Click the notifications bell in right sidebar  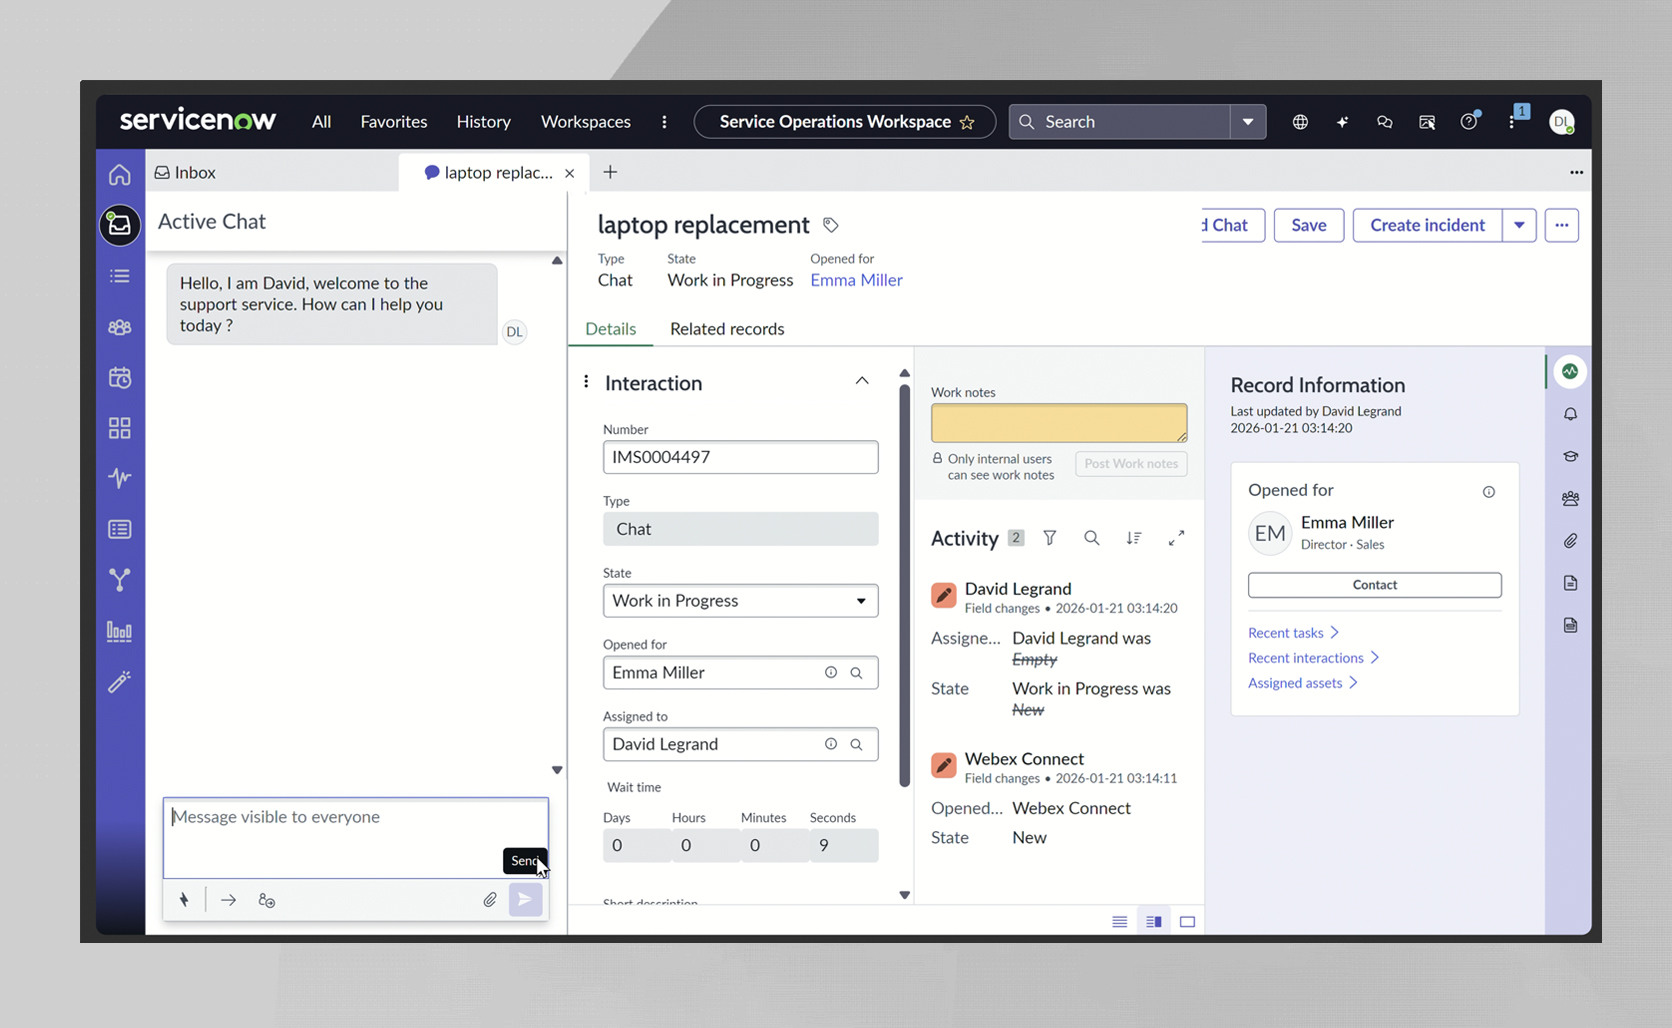click(x=1570, y=414)
